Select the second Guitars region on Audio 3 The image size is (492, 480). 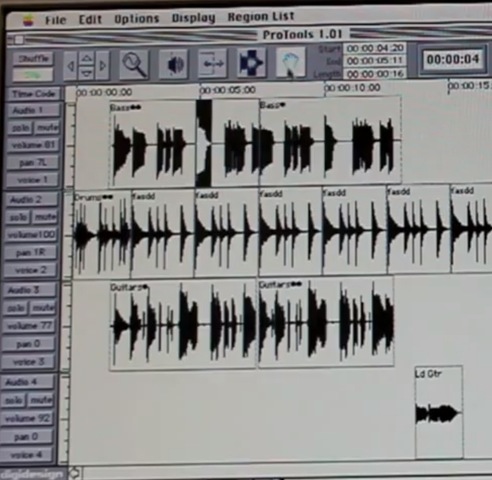point(326,323)
